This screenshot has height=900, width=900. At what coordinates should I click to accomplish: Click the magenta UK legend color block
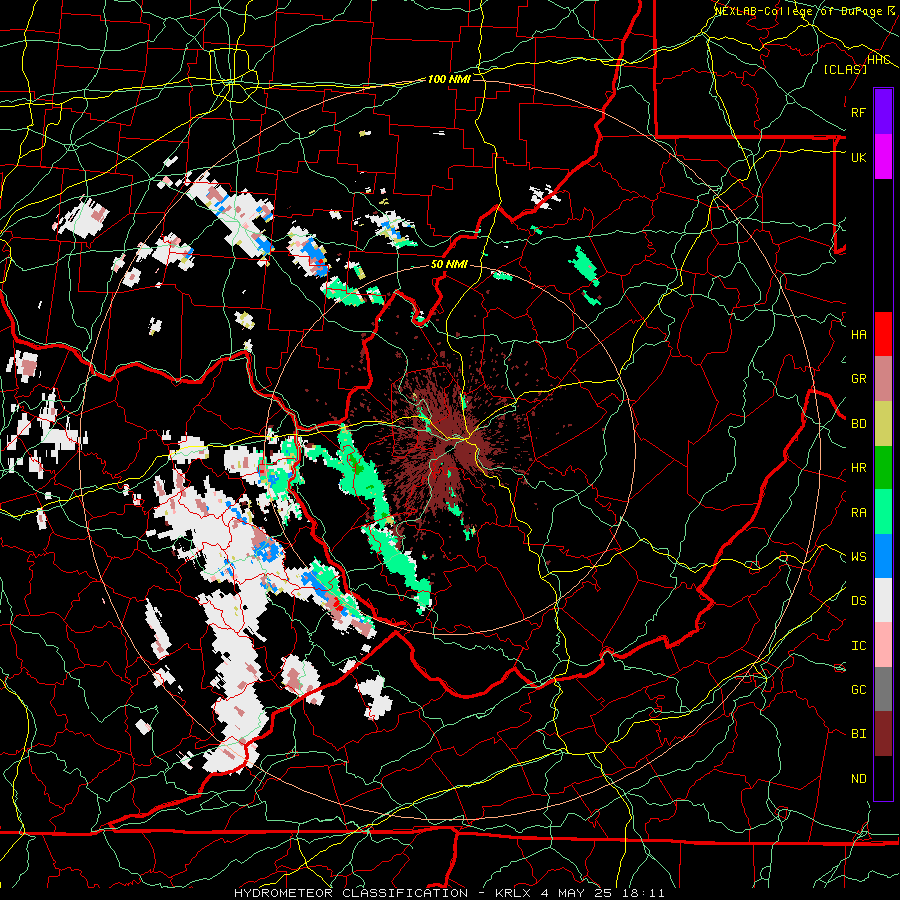point(883,157)
